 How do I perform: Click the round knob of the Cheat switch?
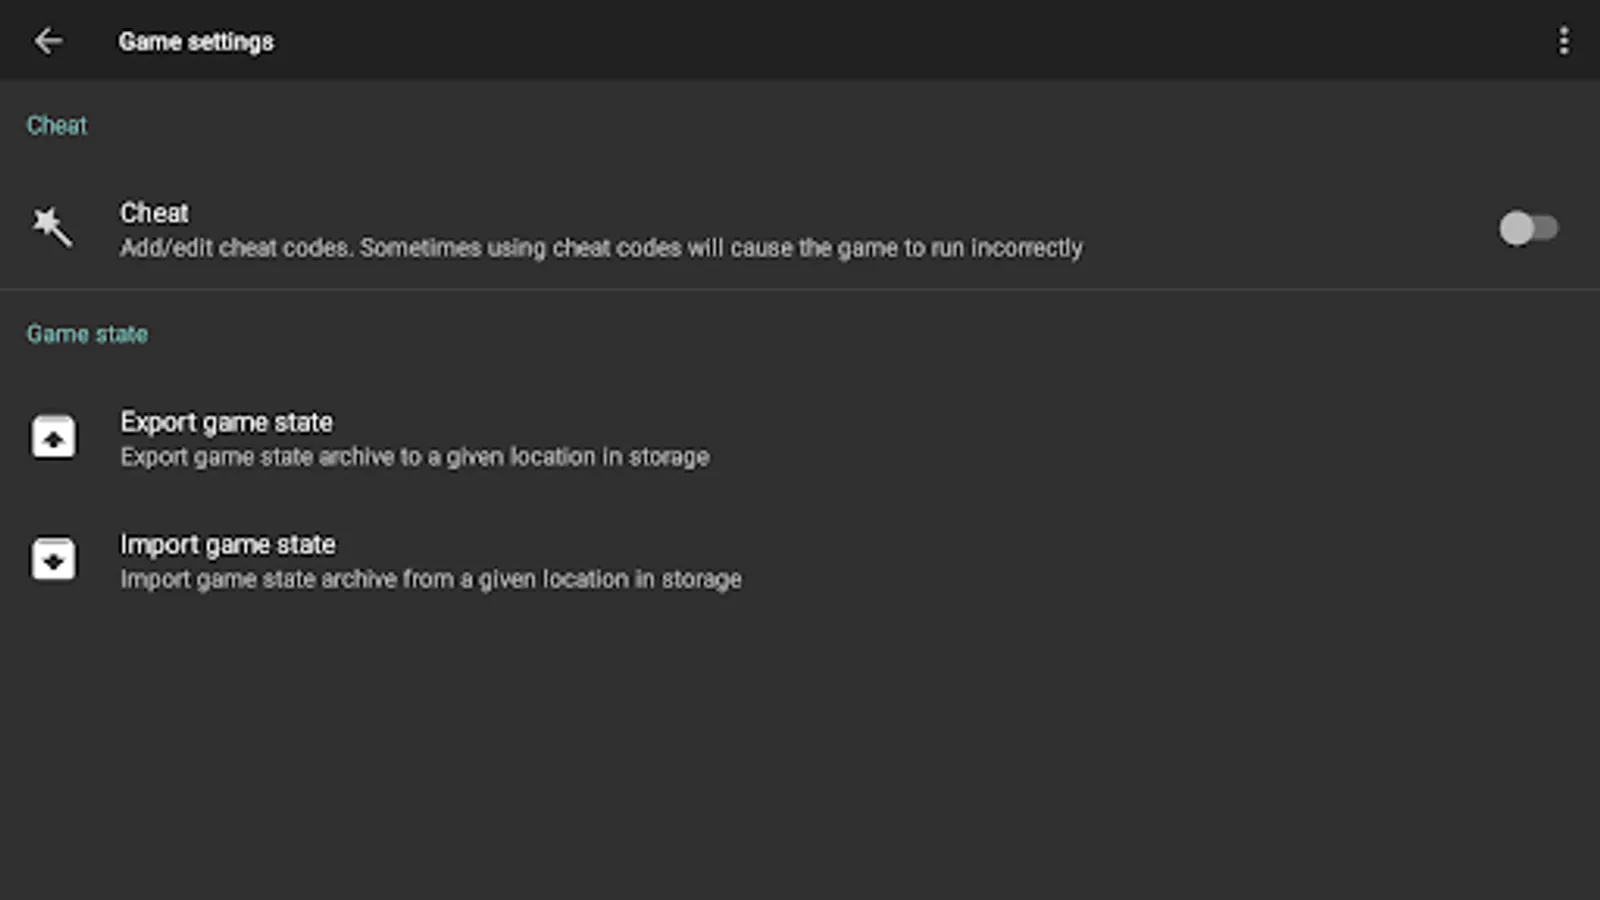coord(1516,228)
